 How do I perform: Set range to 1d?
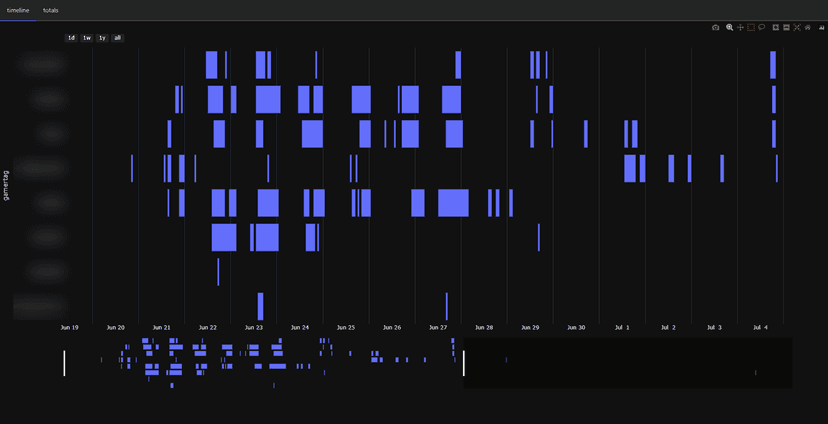(x=71, y=38)
